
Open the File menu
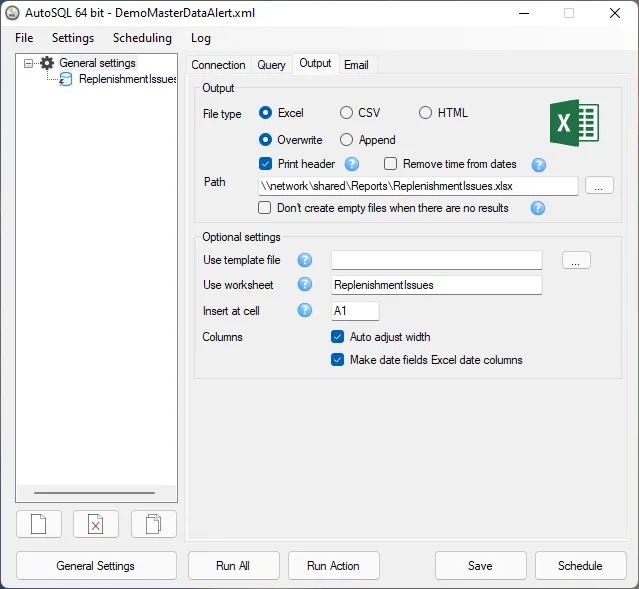(24, 38)
